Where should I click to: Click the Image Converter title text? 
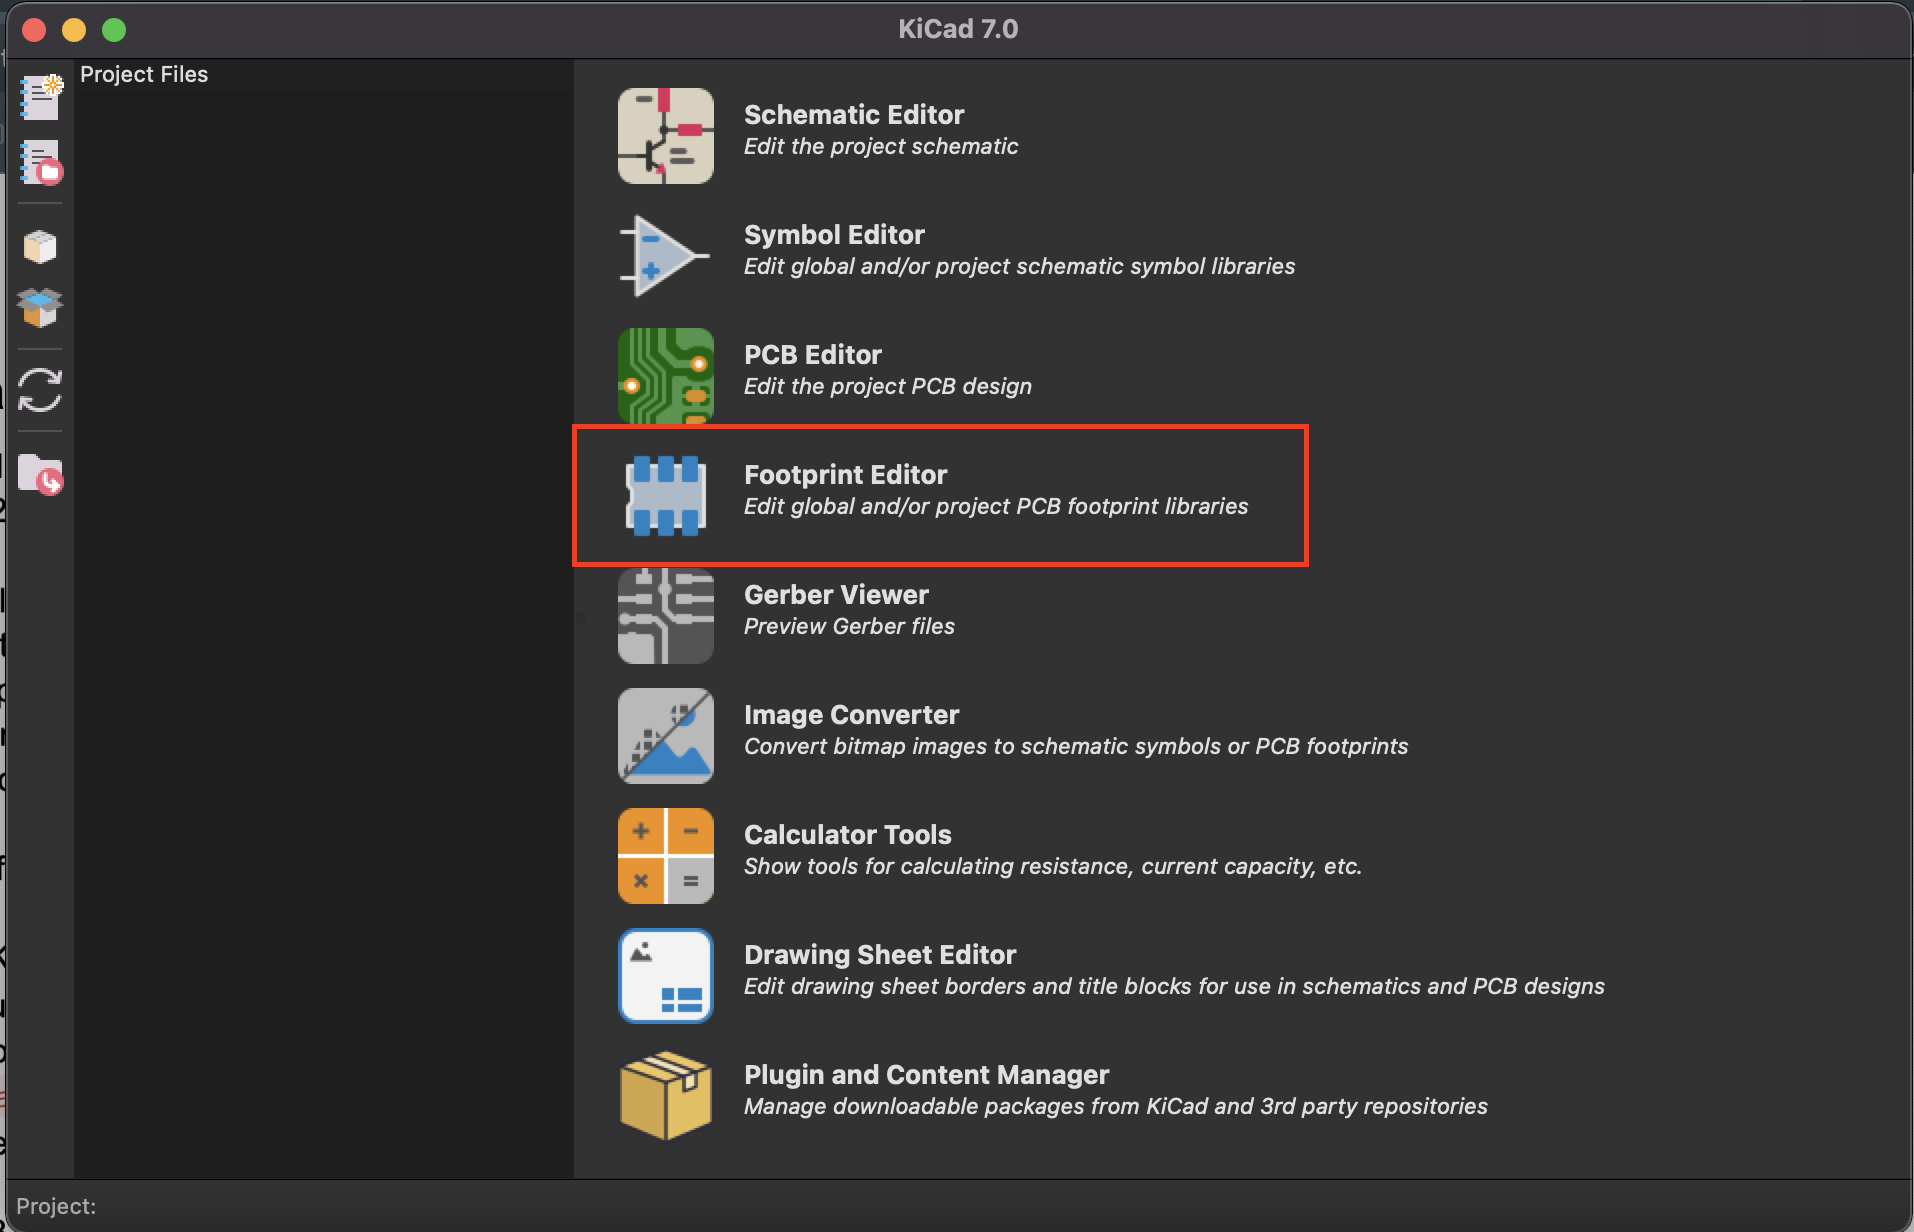[852, 715]
